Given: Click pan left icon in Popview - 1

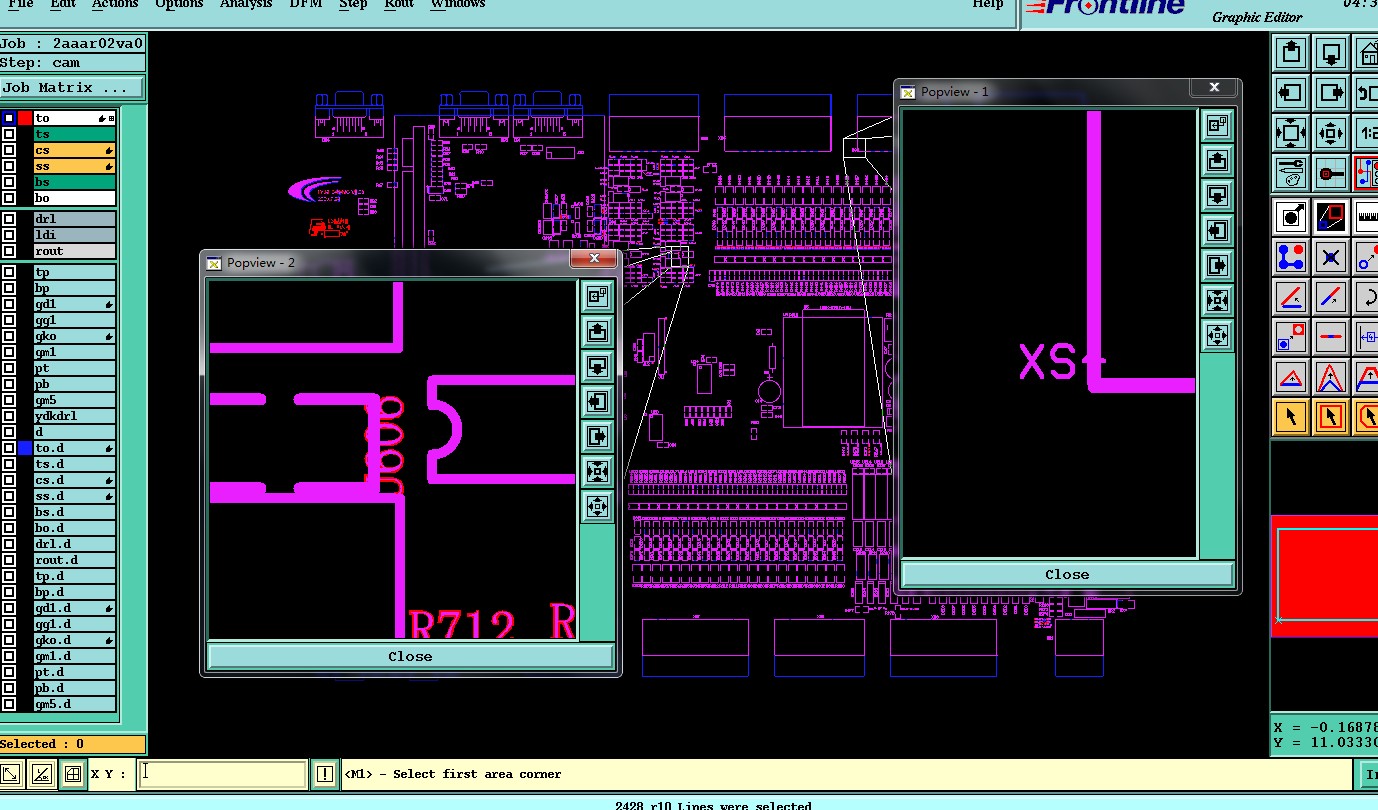Looking at the screenshot, I should [x=1217, y=230].
